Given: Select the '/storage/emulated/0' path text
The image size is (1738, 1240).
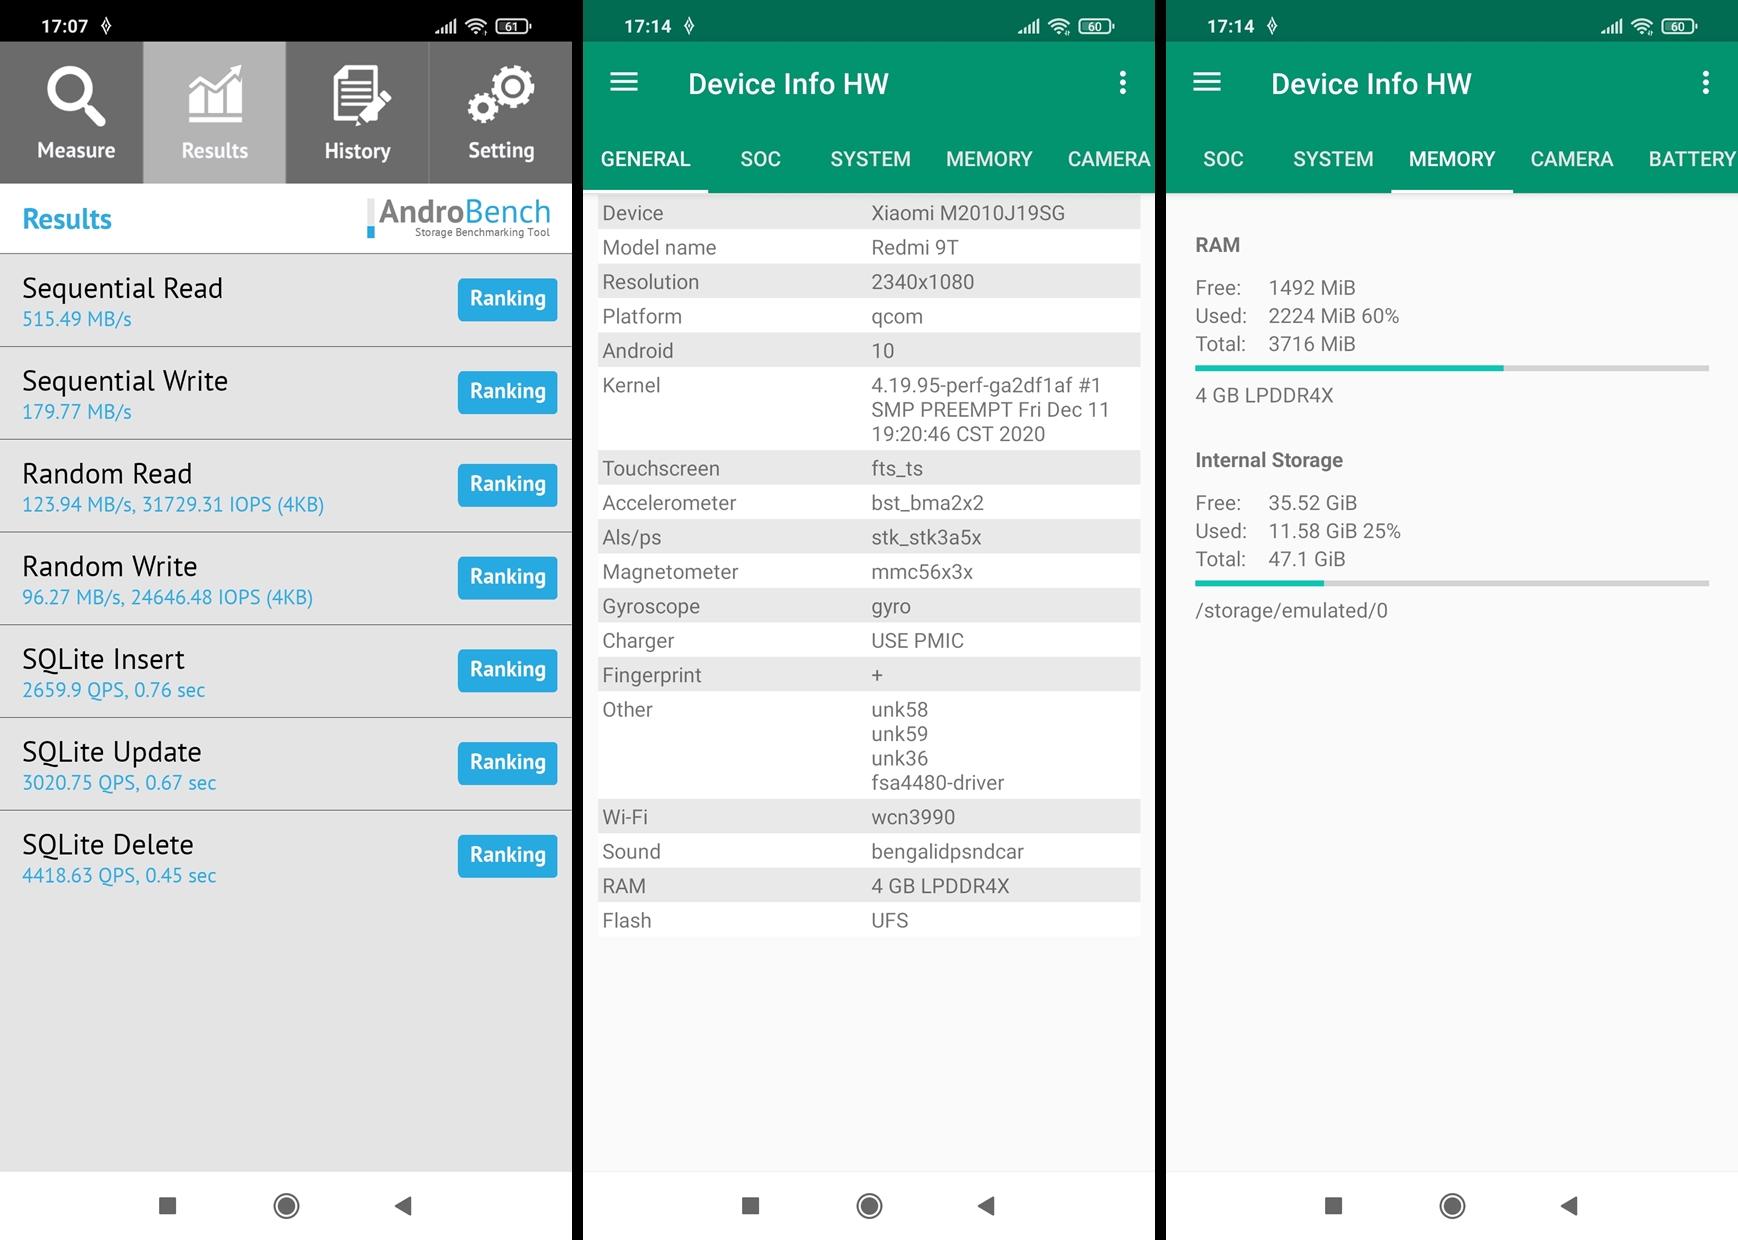Looking at the screenshot, I should 1291,611.
